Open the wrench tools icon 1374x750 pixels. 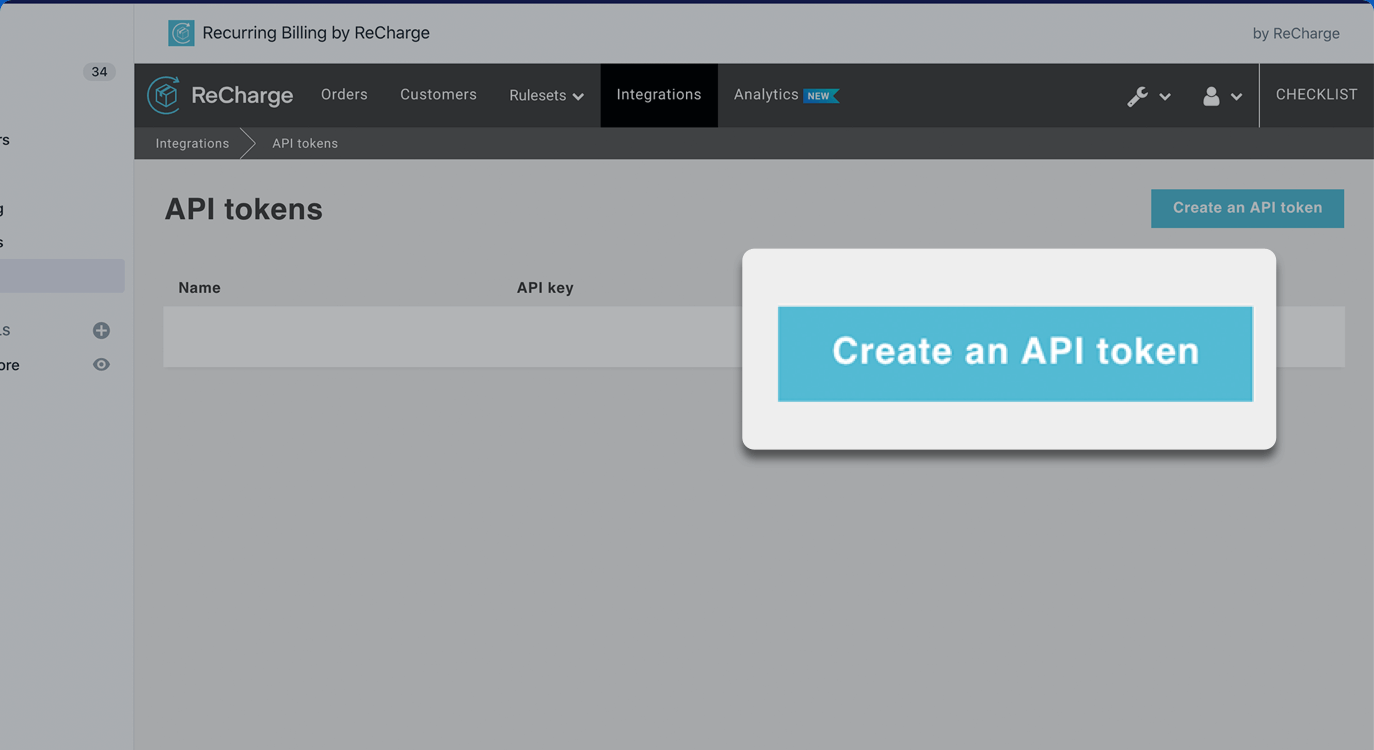pyautogui.click(x=1137, y=96)
